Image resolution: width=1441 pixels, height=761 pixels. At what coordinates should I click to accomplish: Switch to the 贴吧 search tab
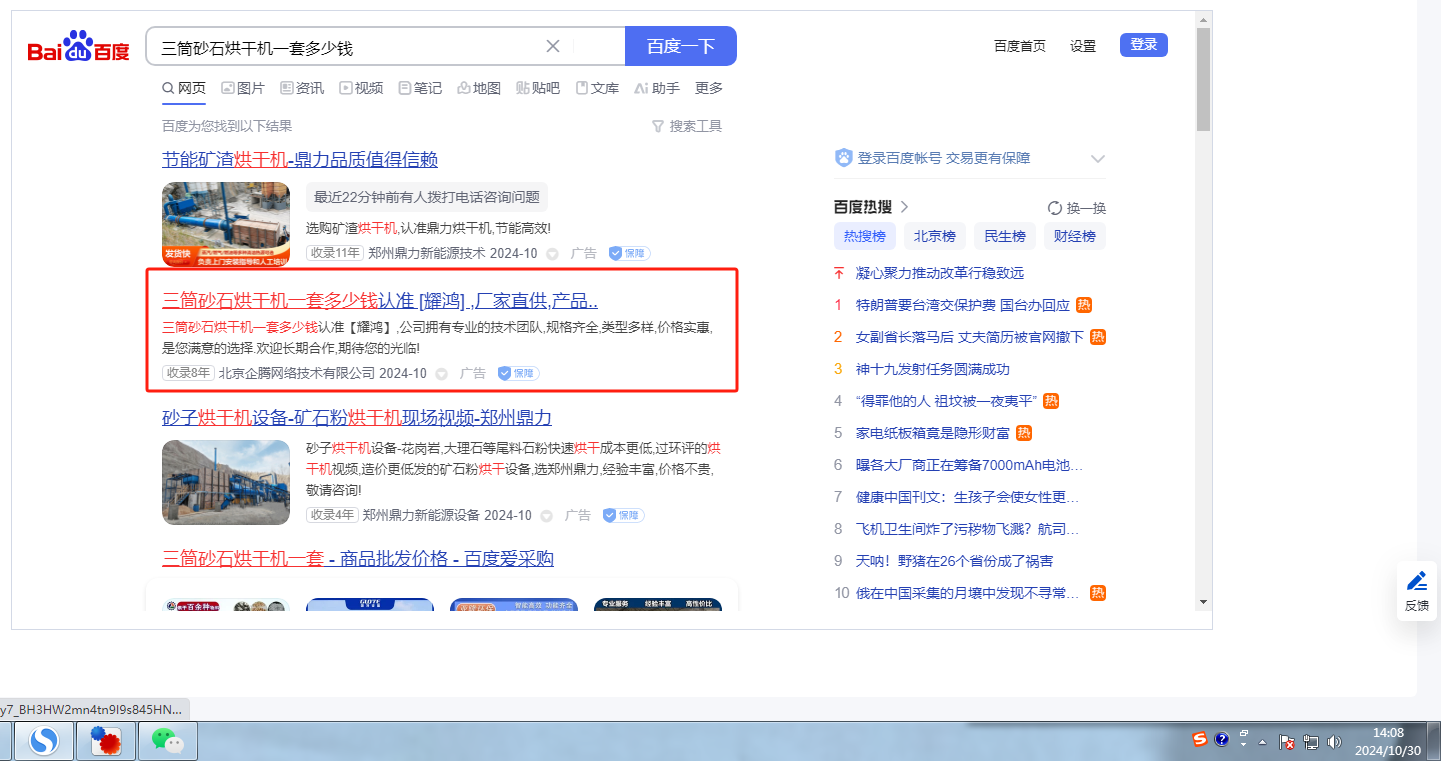click(x=538, y=88)
